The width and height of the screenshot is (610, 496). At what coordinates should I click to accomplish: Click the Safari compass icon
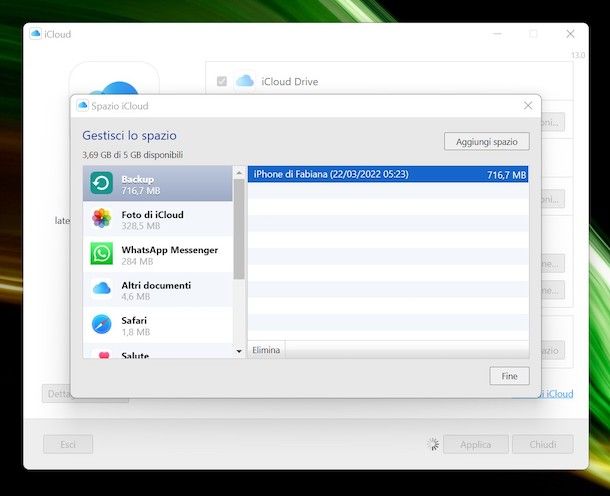click(x=102, y=324)
